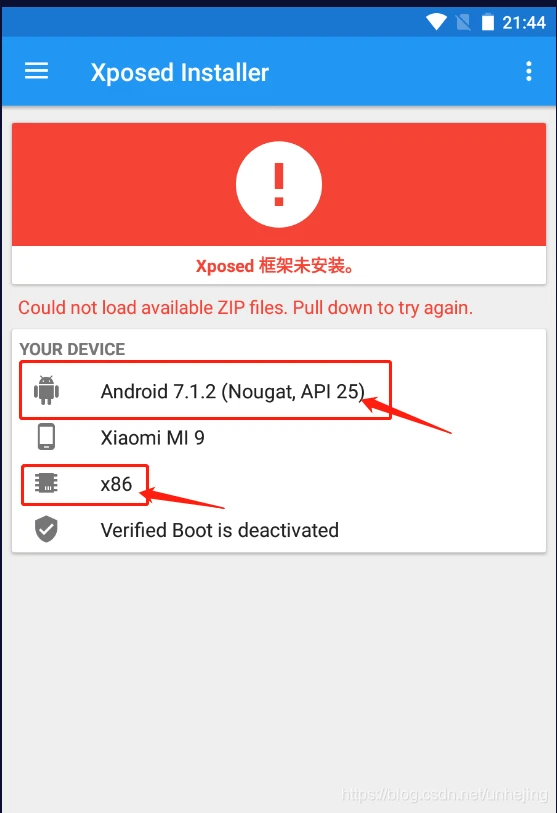The height and width of the screenshot is (813, 557).
Task: Tap the Wi-Fi status bar icon
Action: point(436,22)
